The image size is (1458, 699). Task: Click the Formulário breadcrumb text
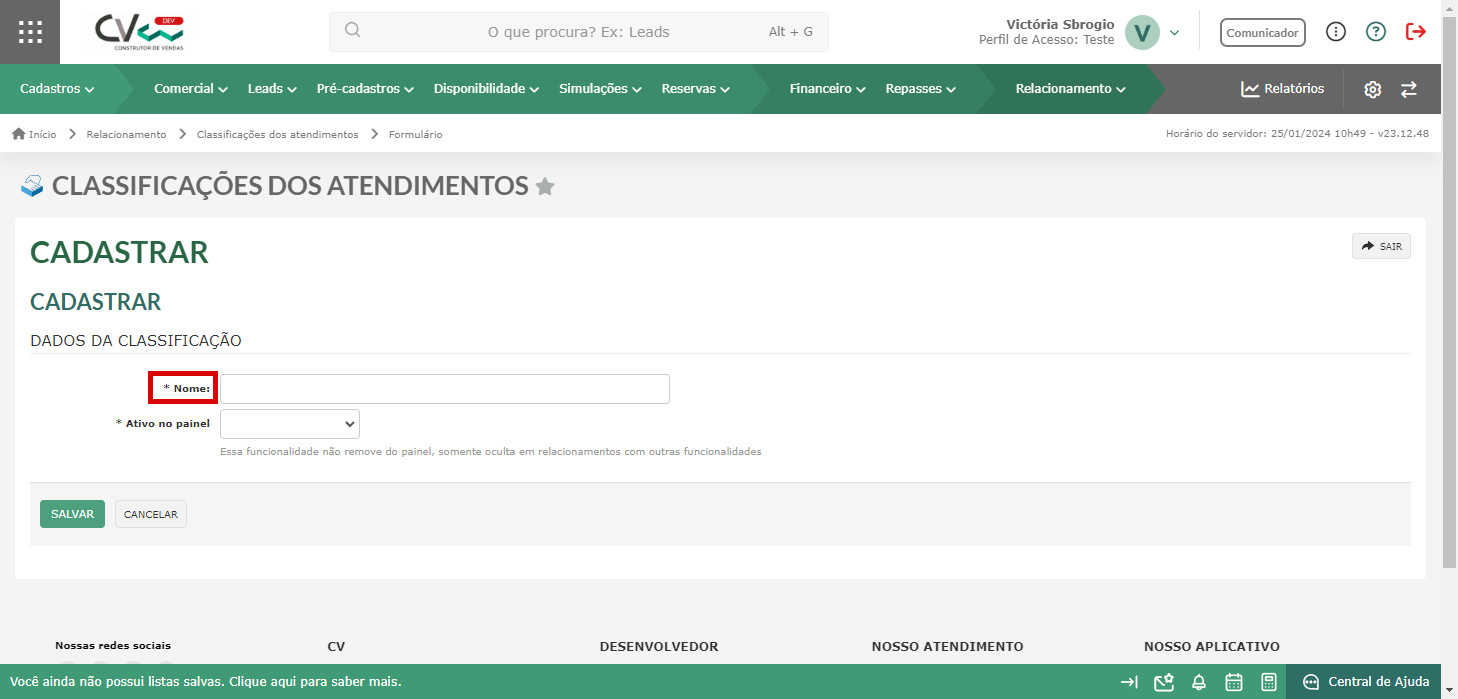415,134
